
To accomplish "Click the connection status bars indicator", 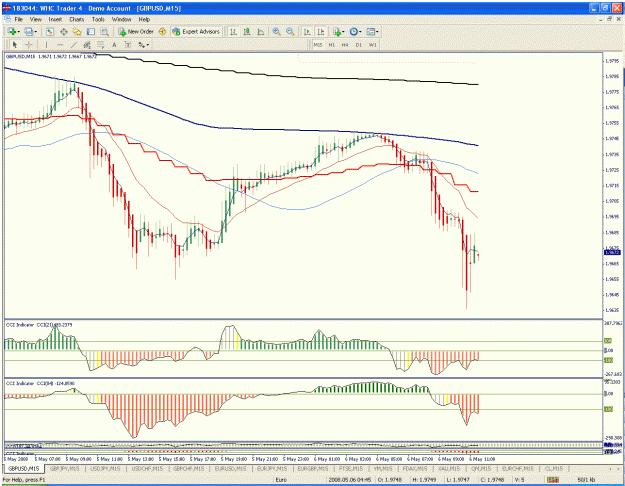I will 552,480.
